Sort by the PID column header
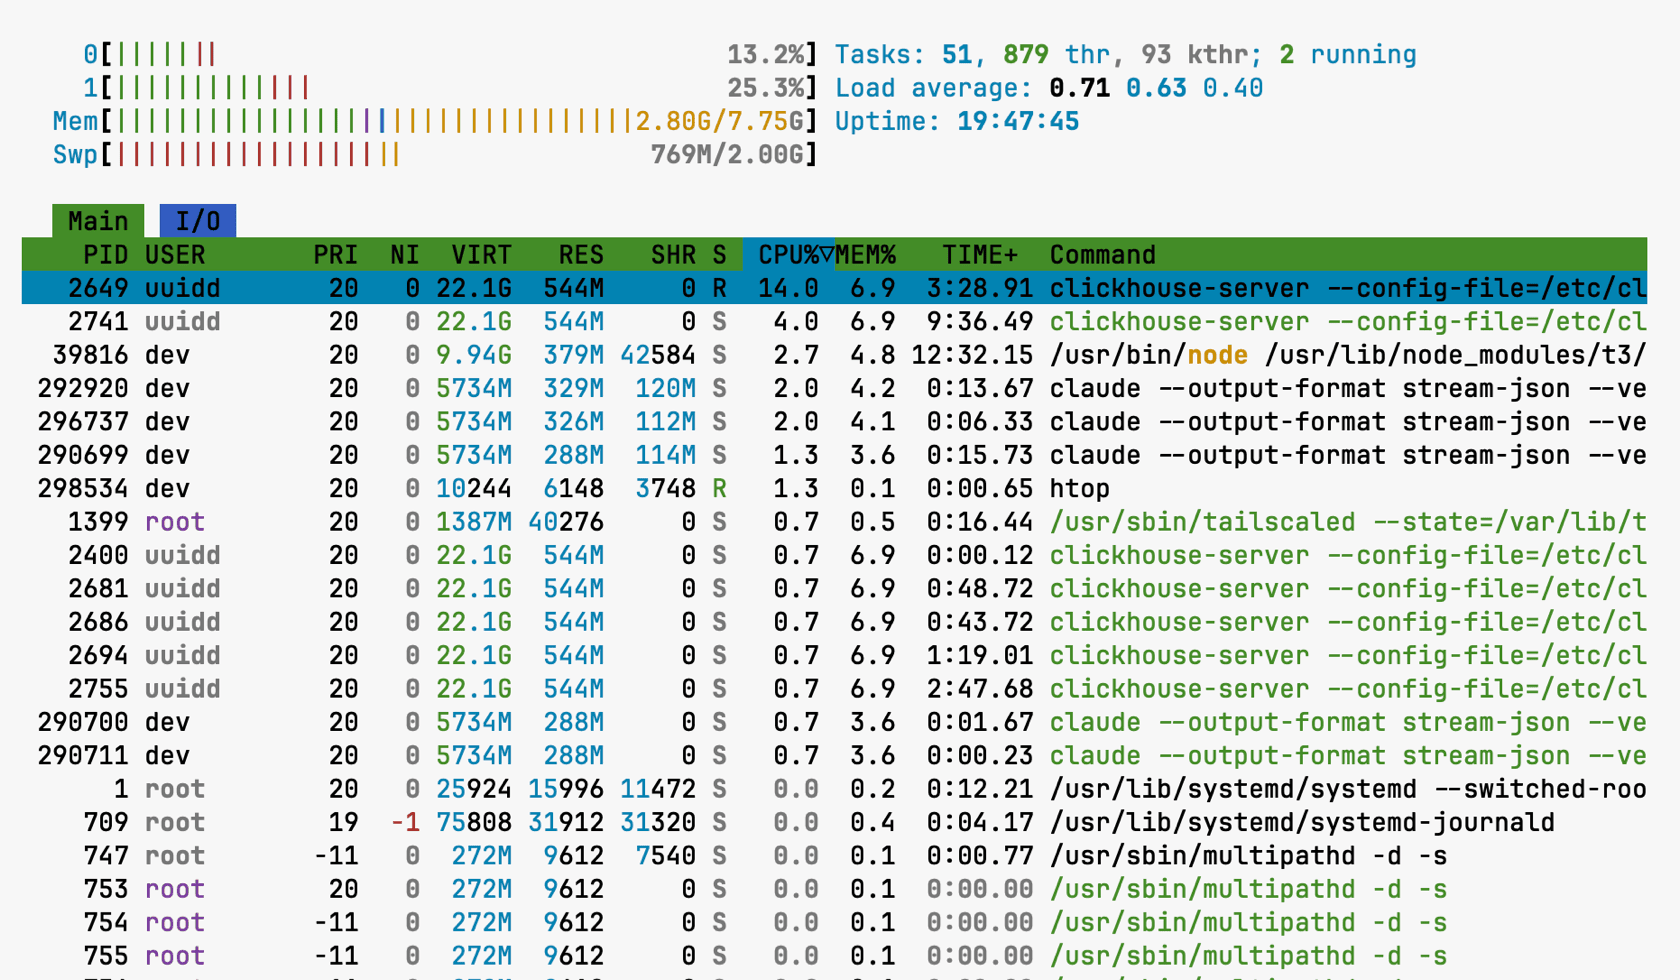Image resolution: width=1680 pixels, height=980 pixels. tap(105, 255)
